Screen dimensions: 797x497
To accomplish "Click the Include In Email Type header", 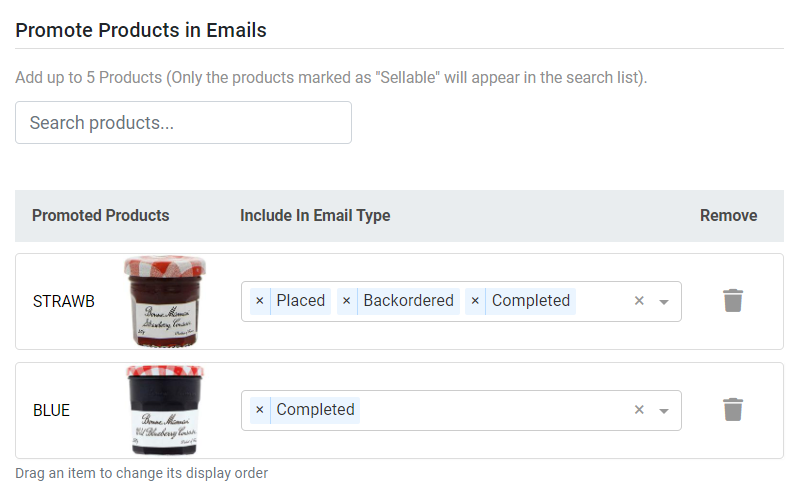I will [x=315, y=215].
